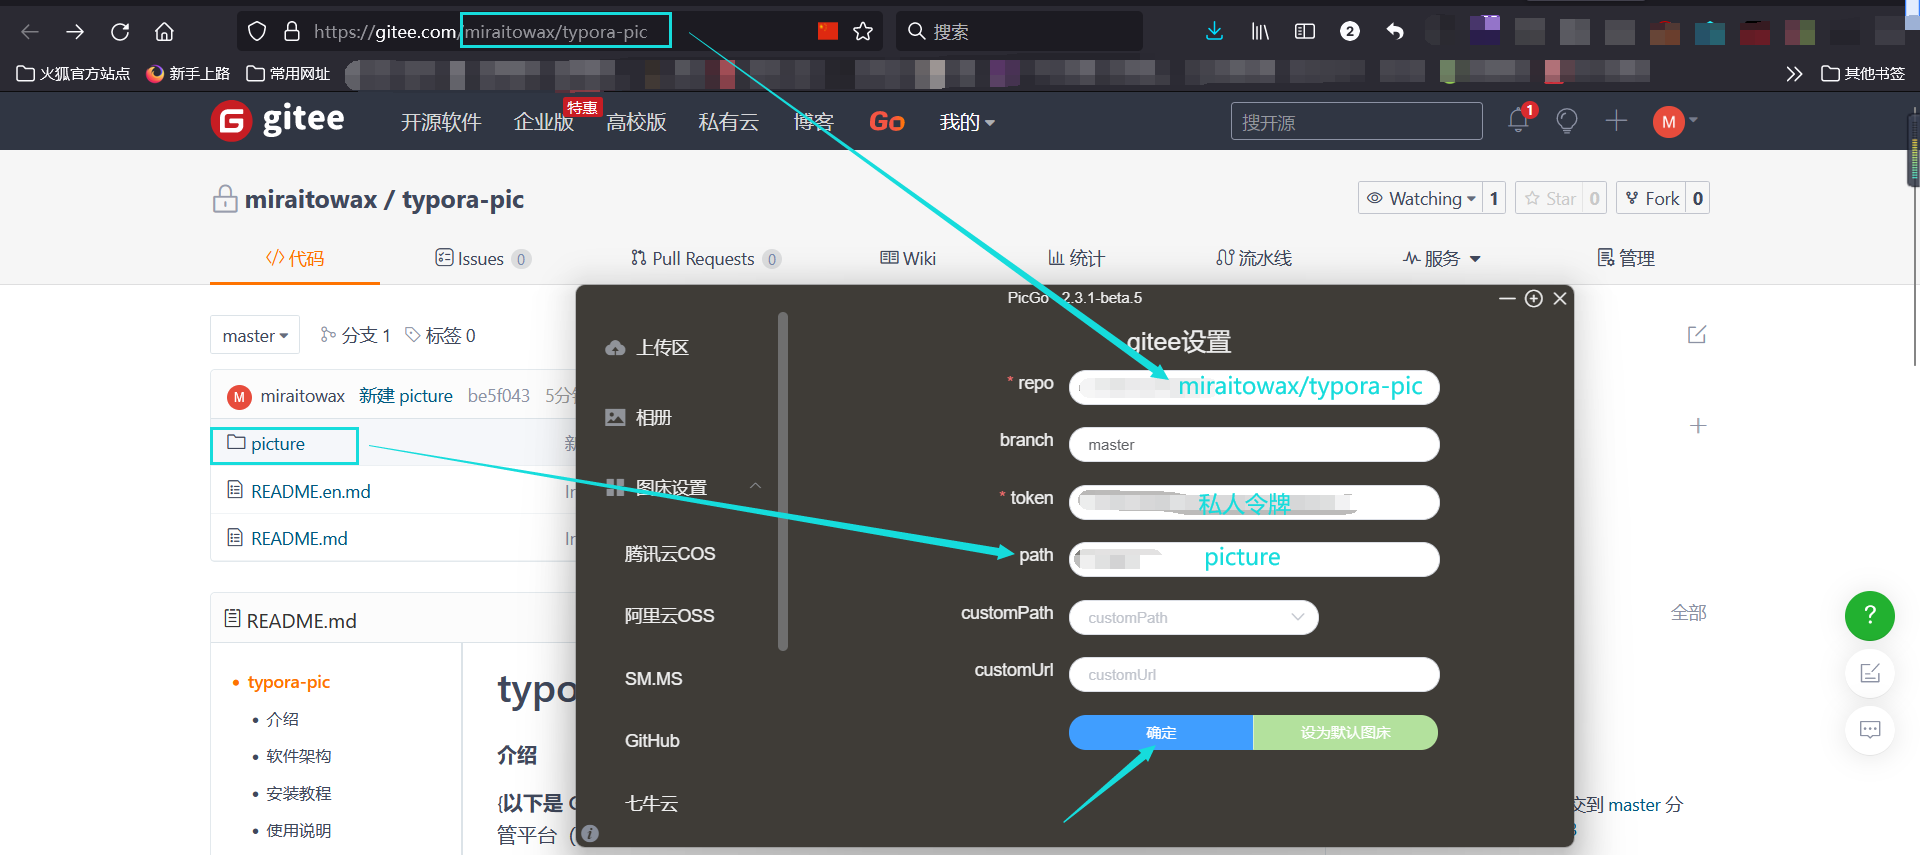Screen dimensions: 1920x855
Task: Click the browser back arrow
Action: (x=30, y=32)
